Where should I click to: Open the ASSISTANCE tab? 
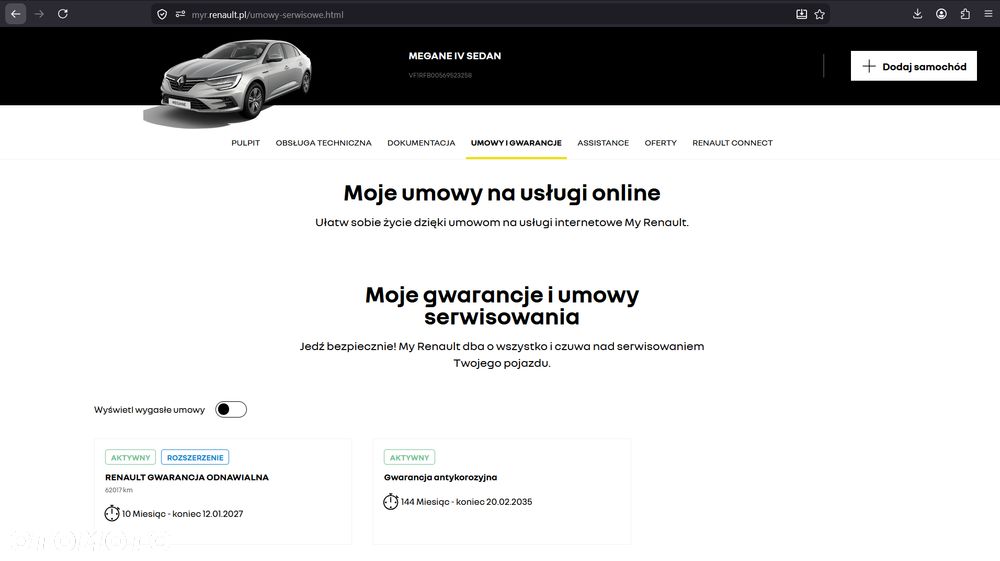point(603,143)
